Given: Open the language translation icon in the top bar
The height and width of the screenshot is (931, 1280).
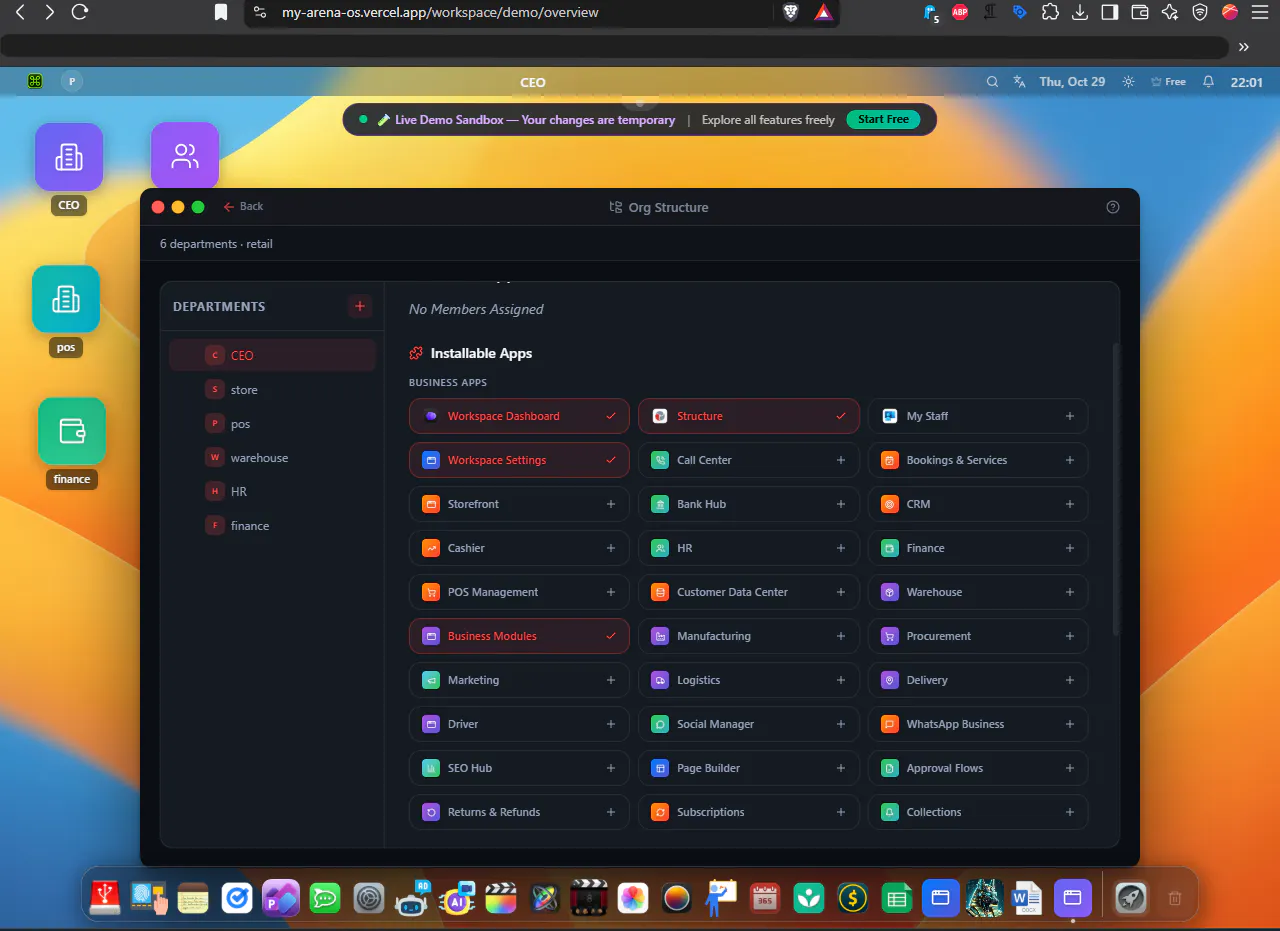Looking at the screenshot, I should click(x=1019, y=82).
